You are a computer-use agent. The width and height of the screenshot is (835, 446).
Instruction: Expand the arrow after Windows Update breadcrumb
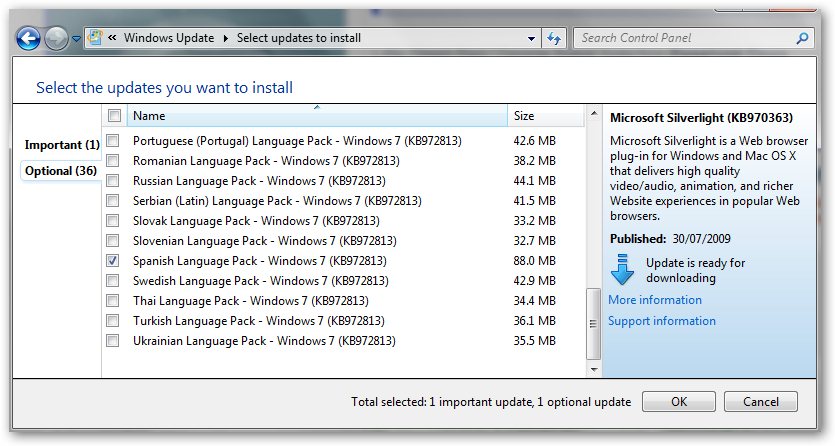(x=226, y=38)
